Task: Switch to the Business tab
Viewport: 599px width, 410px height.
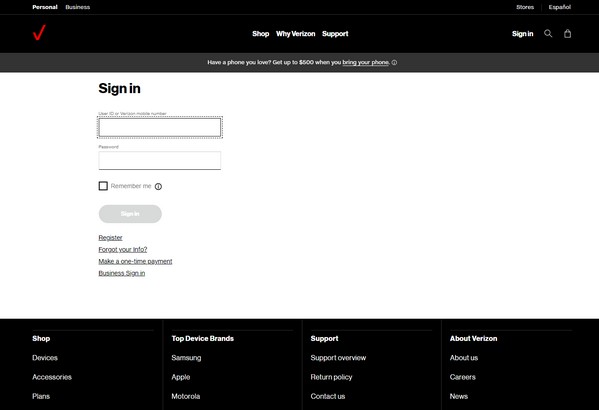Action: pos(78,7)
